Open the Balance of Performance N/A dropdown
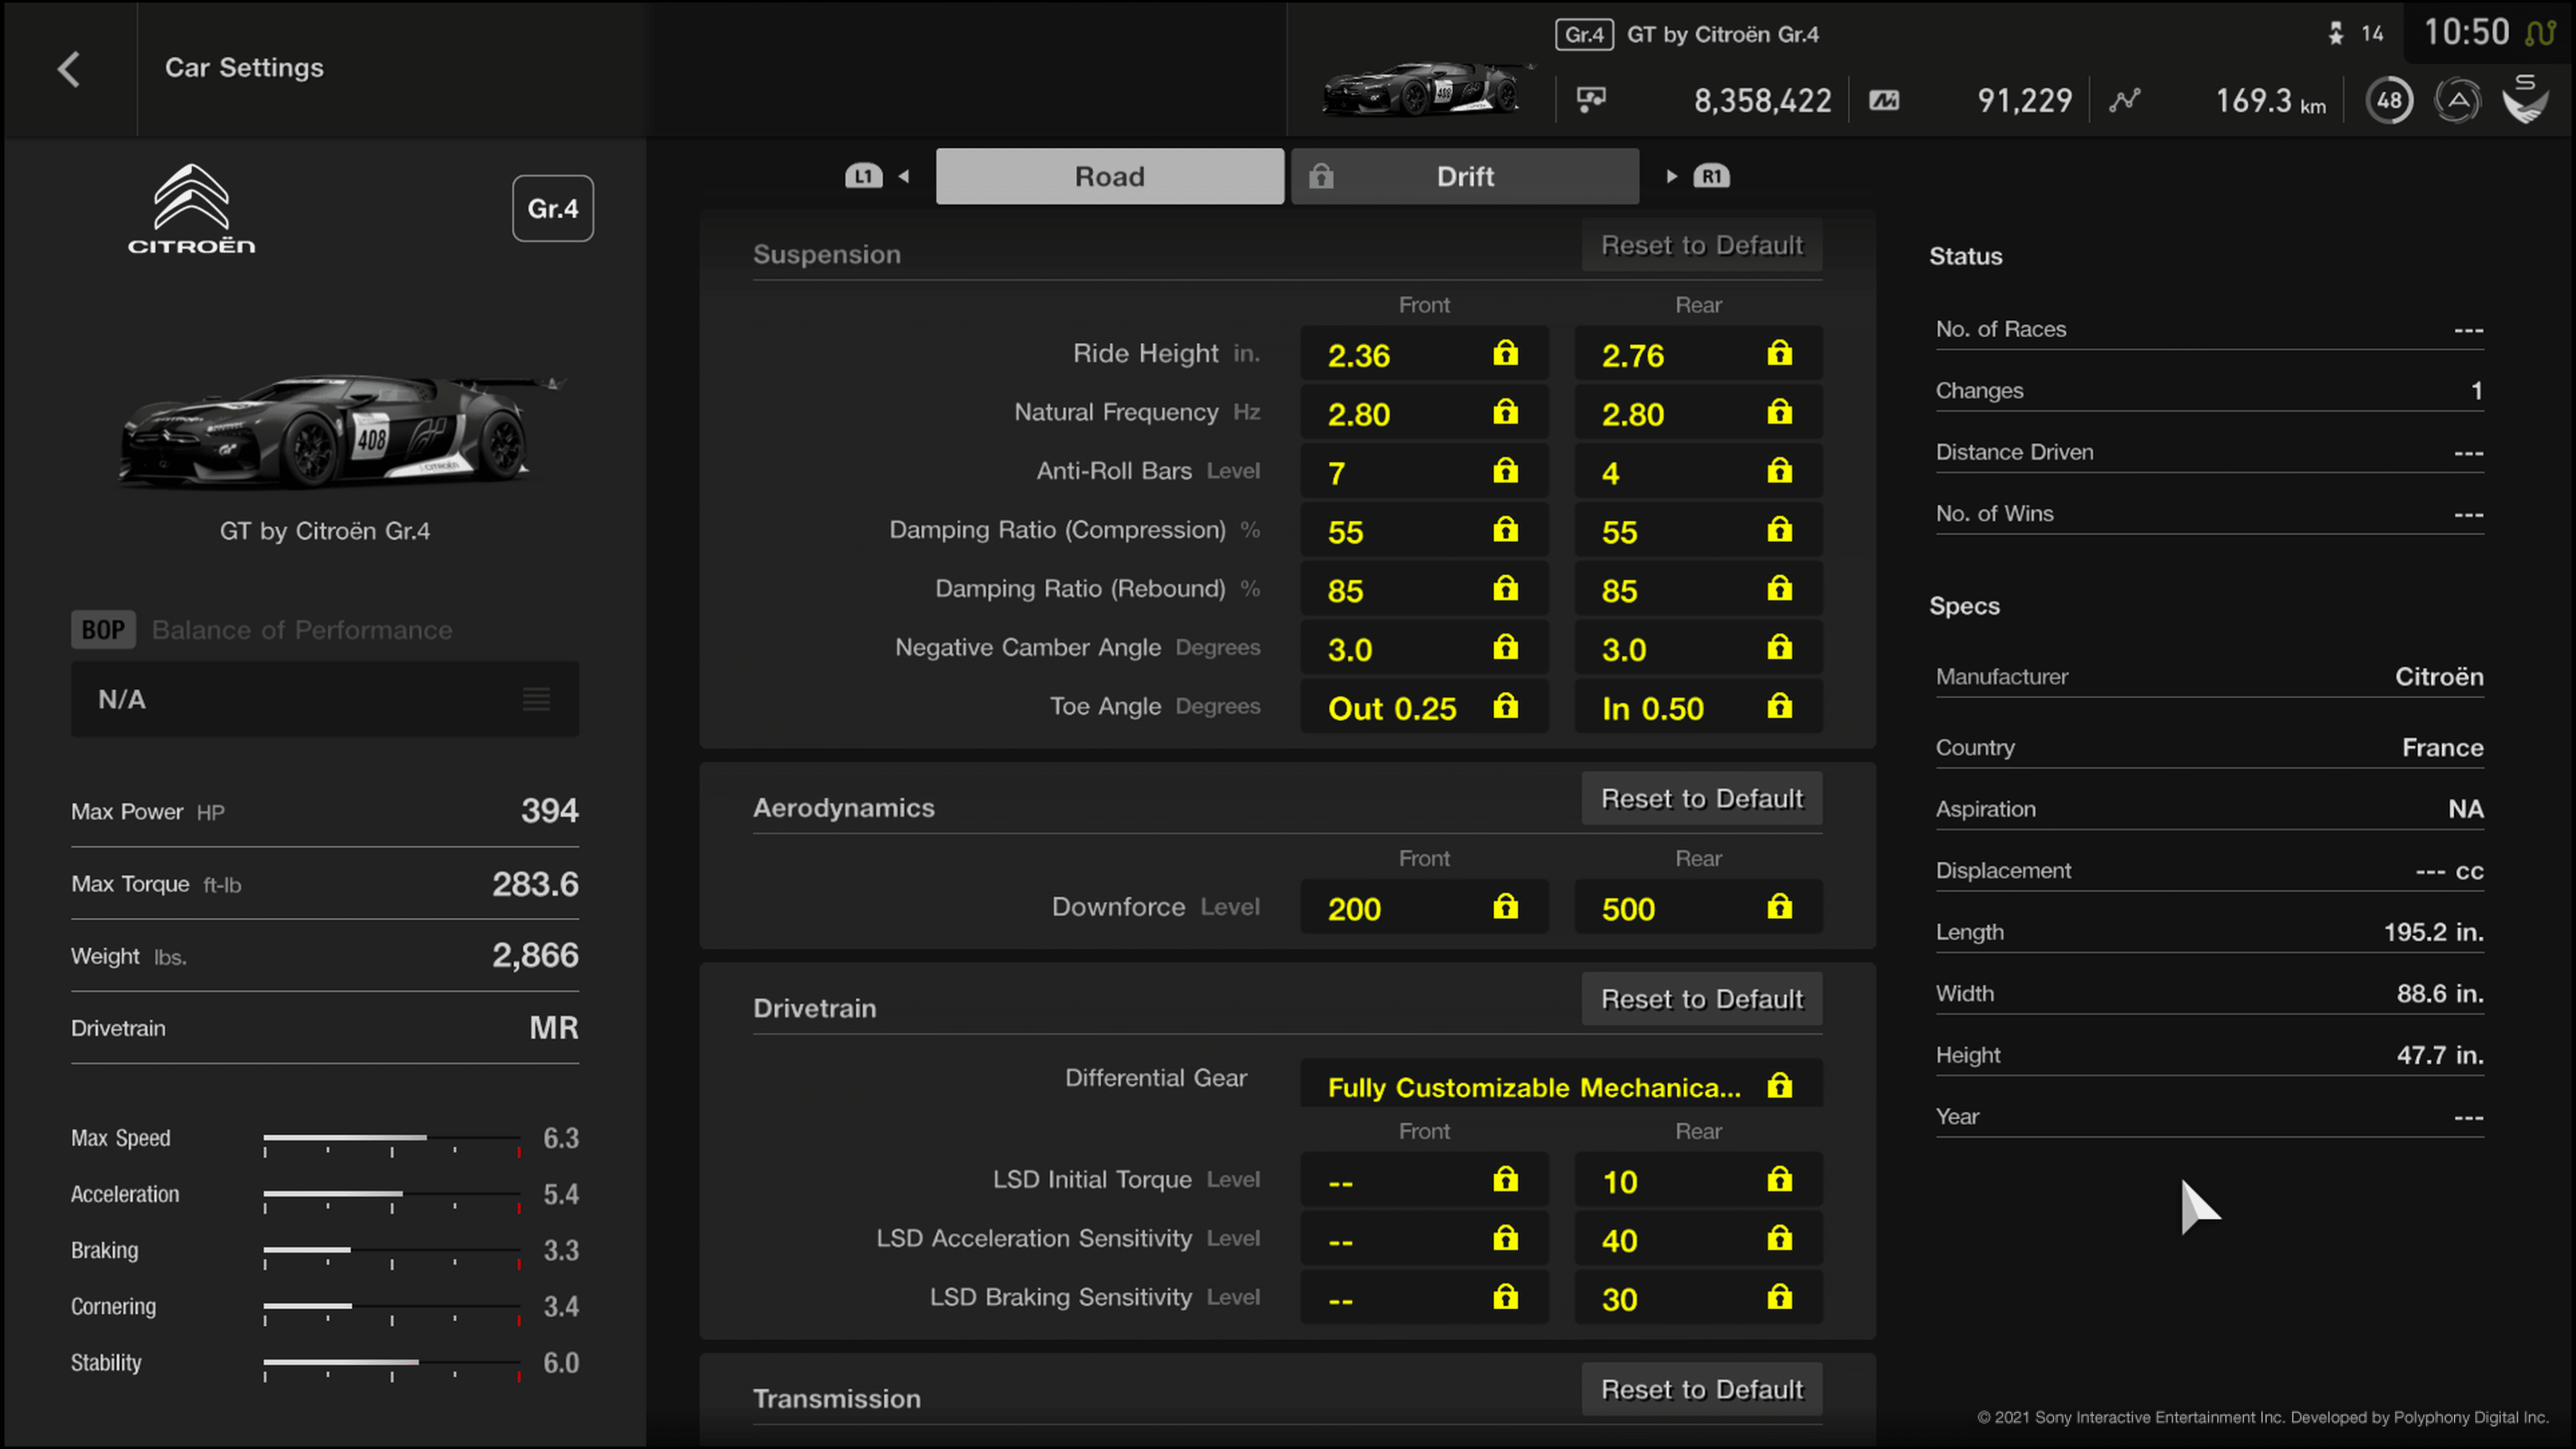2576x1449 pixels. pos(325,699)
